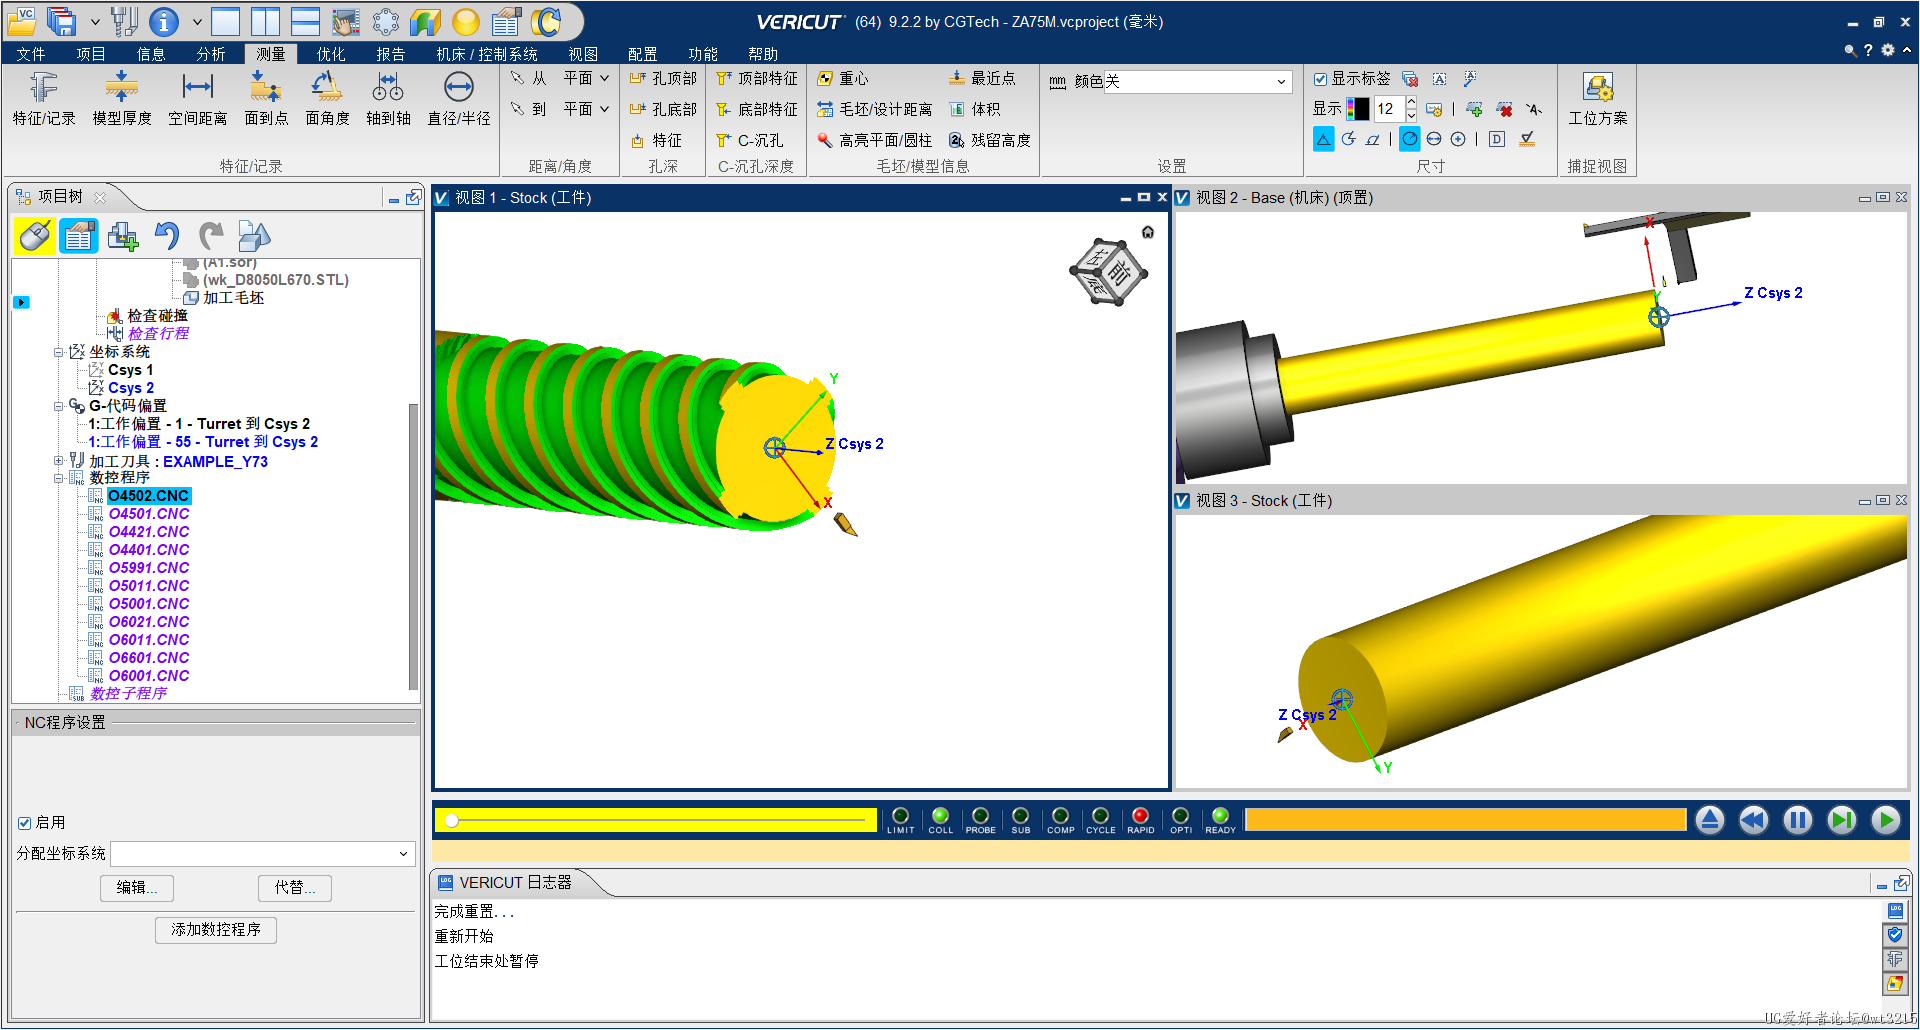Open the 从 平面 dropdown

tap(587, 78)
